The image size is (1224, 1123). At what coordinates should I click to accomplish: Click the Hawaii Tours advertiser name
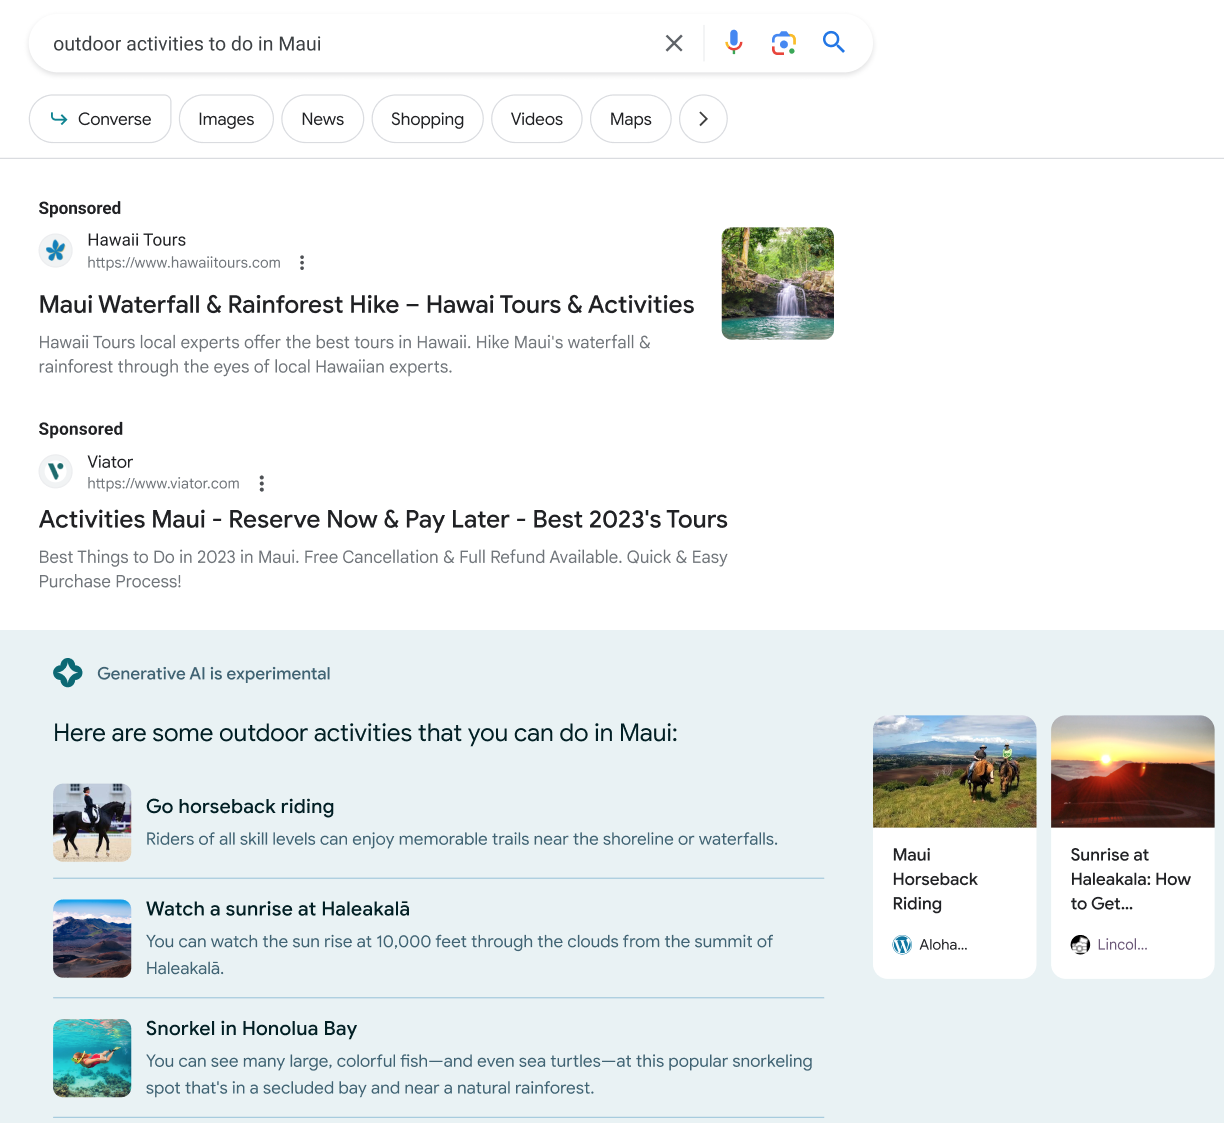(136, 240)
